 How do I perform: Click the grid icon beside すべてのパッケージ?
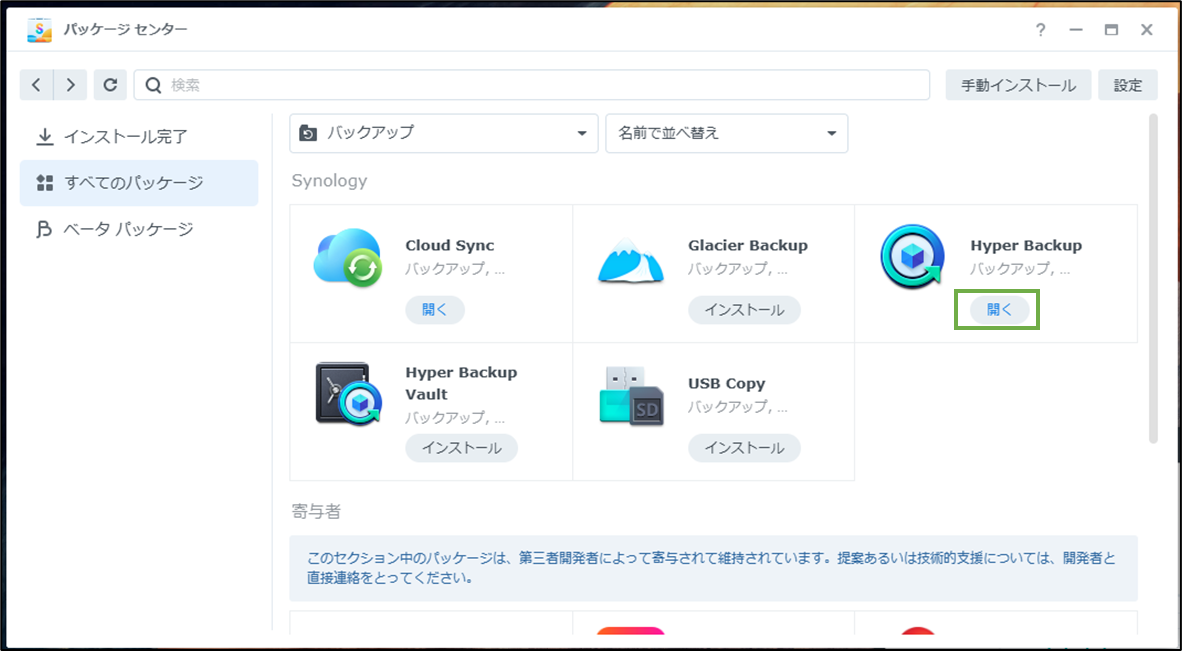45,182
